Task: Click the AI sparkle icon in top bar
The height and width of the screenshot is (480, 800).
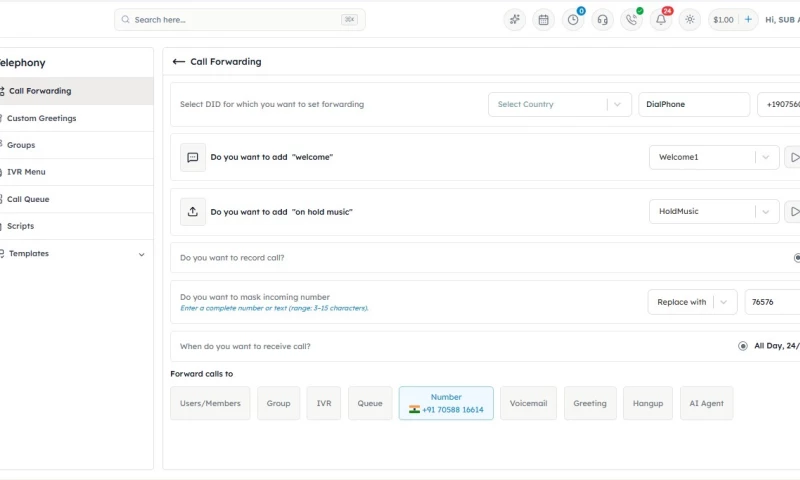Action: pyautogui.click(x=514, y=20)
